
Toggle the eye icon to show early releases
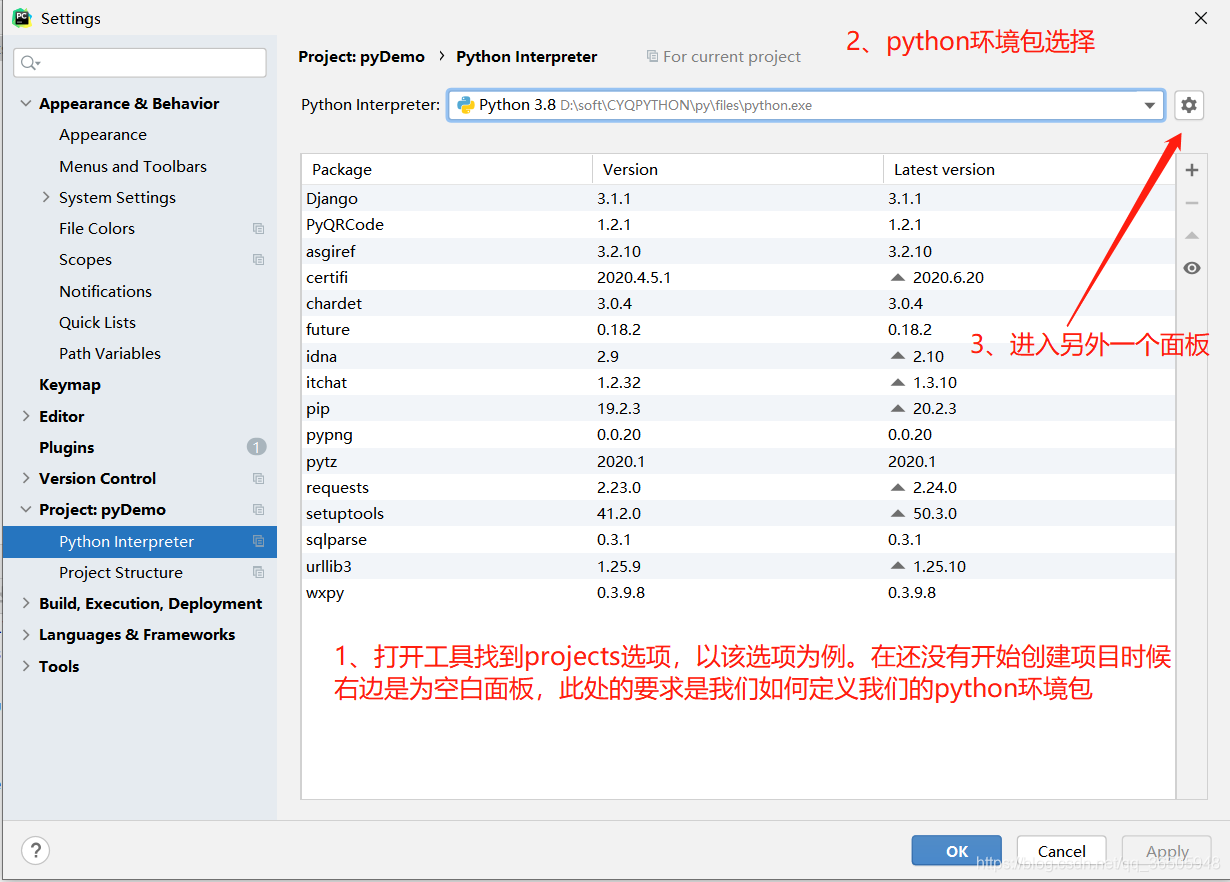click(x=1192, y=268)
